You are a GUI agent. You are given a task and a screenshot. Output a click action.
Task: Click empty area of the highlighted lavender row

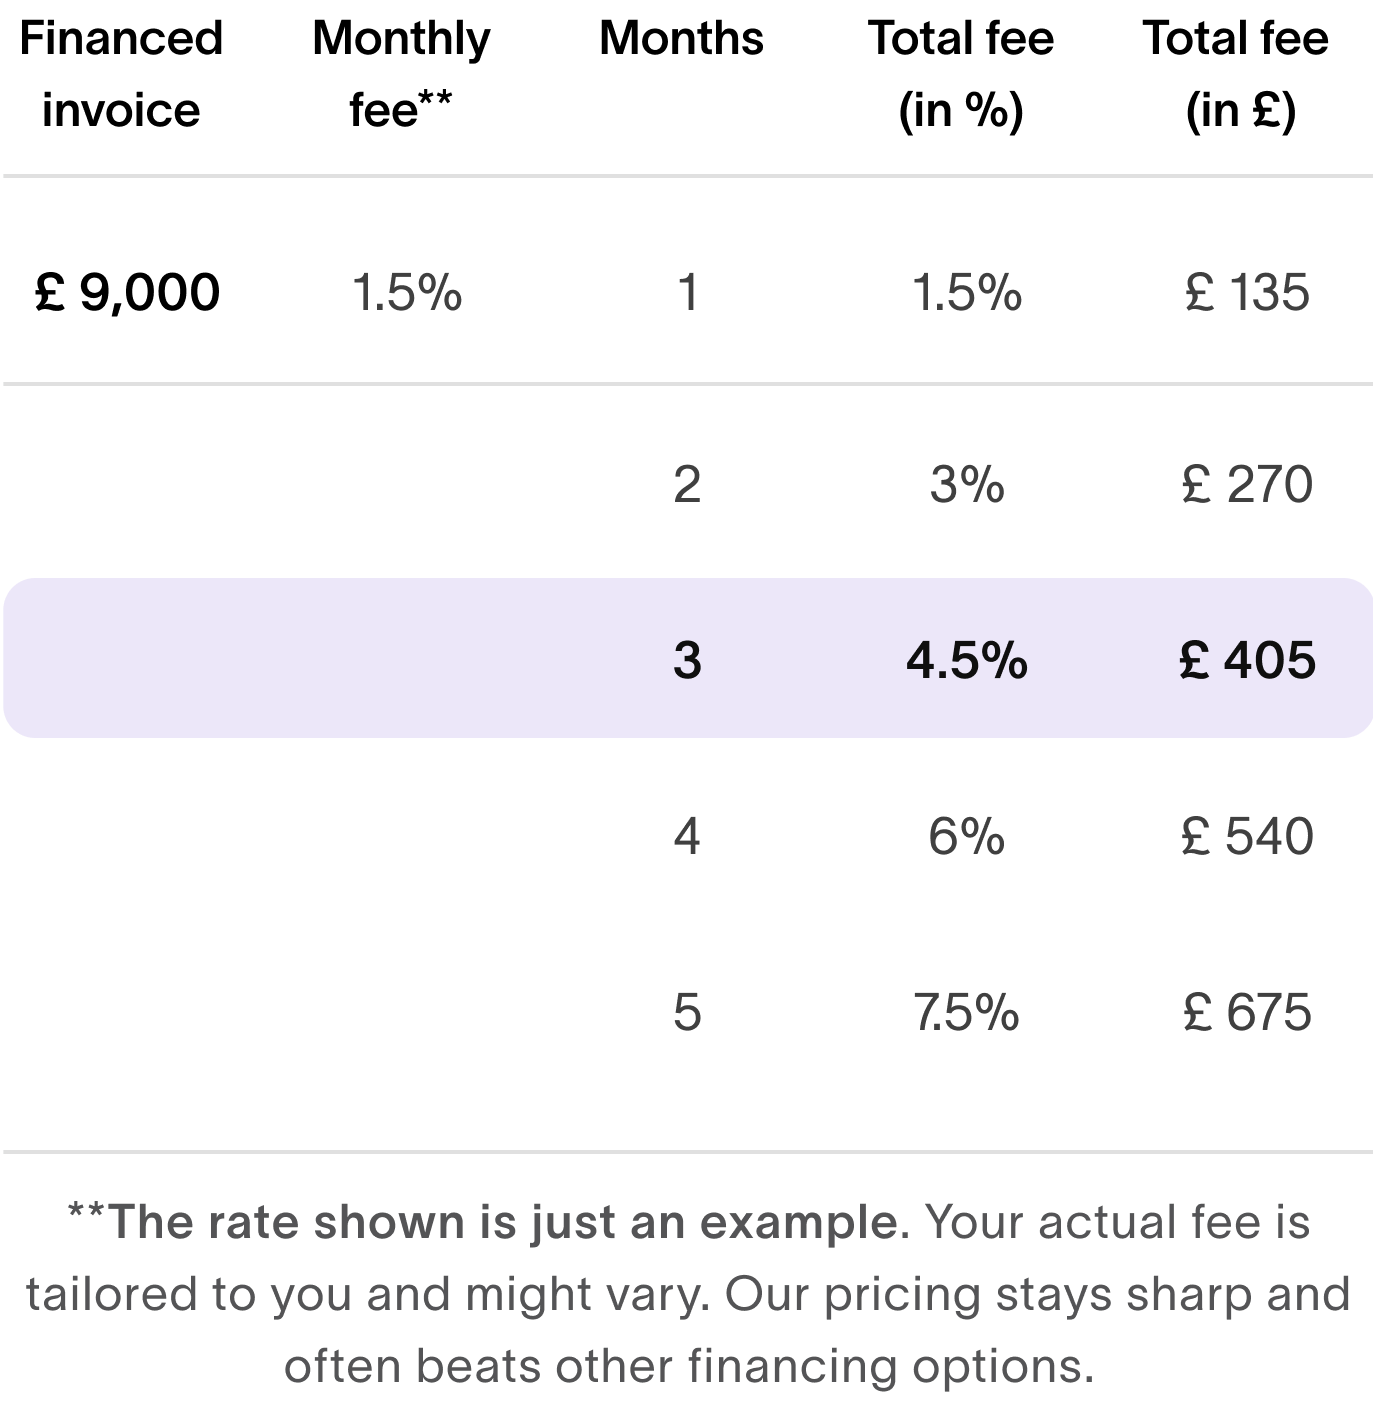point(300,658)
